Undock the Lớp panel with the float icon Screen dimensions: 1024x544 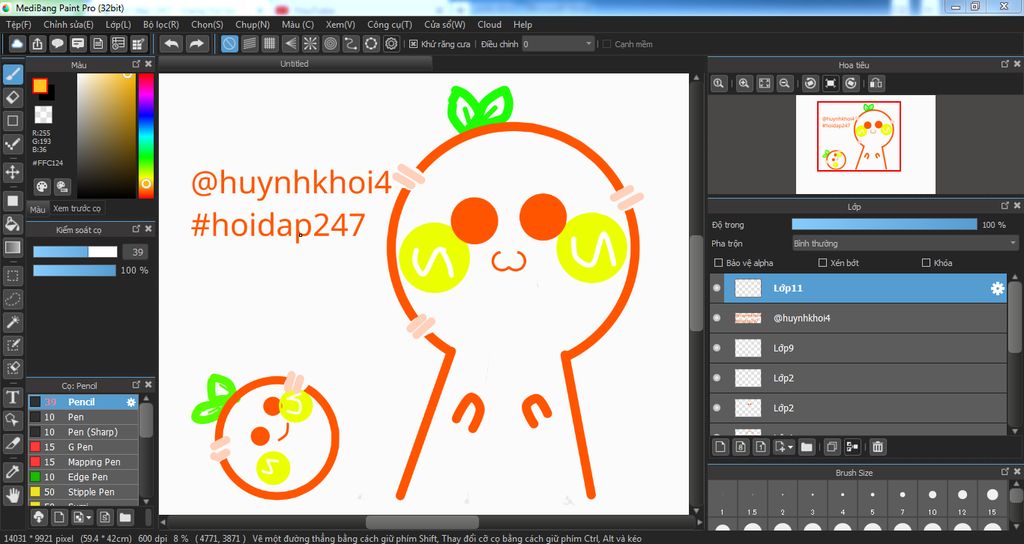click(1004, 206)
